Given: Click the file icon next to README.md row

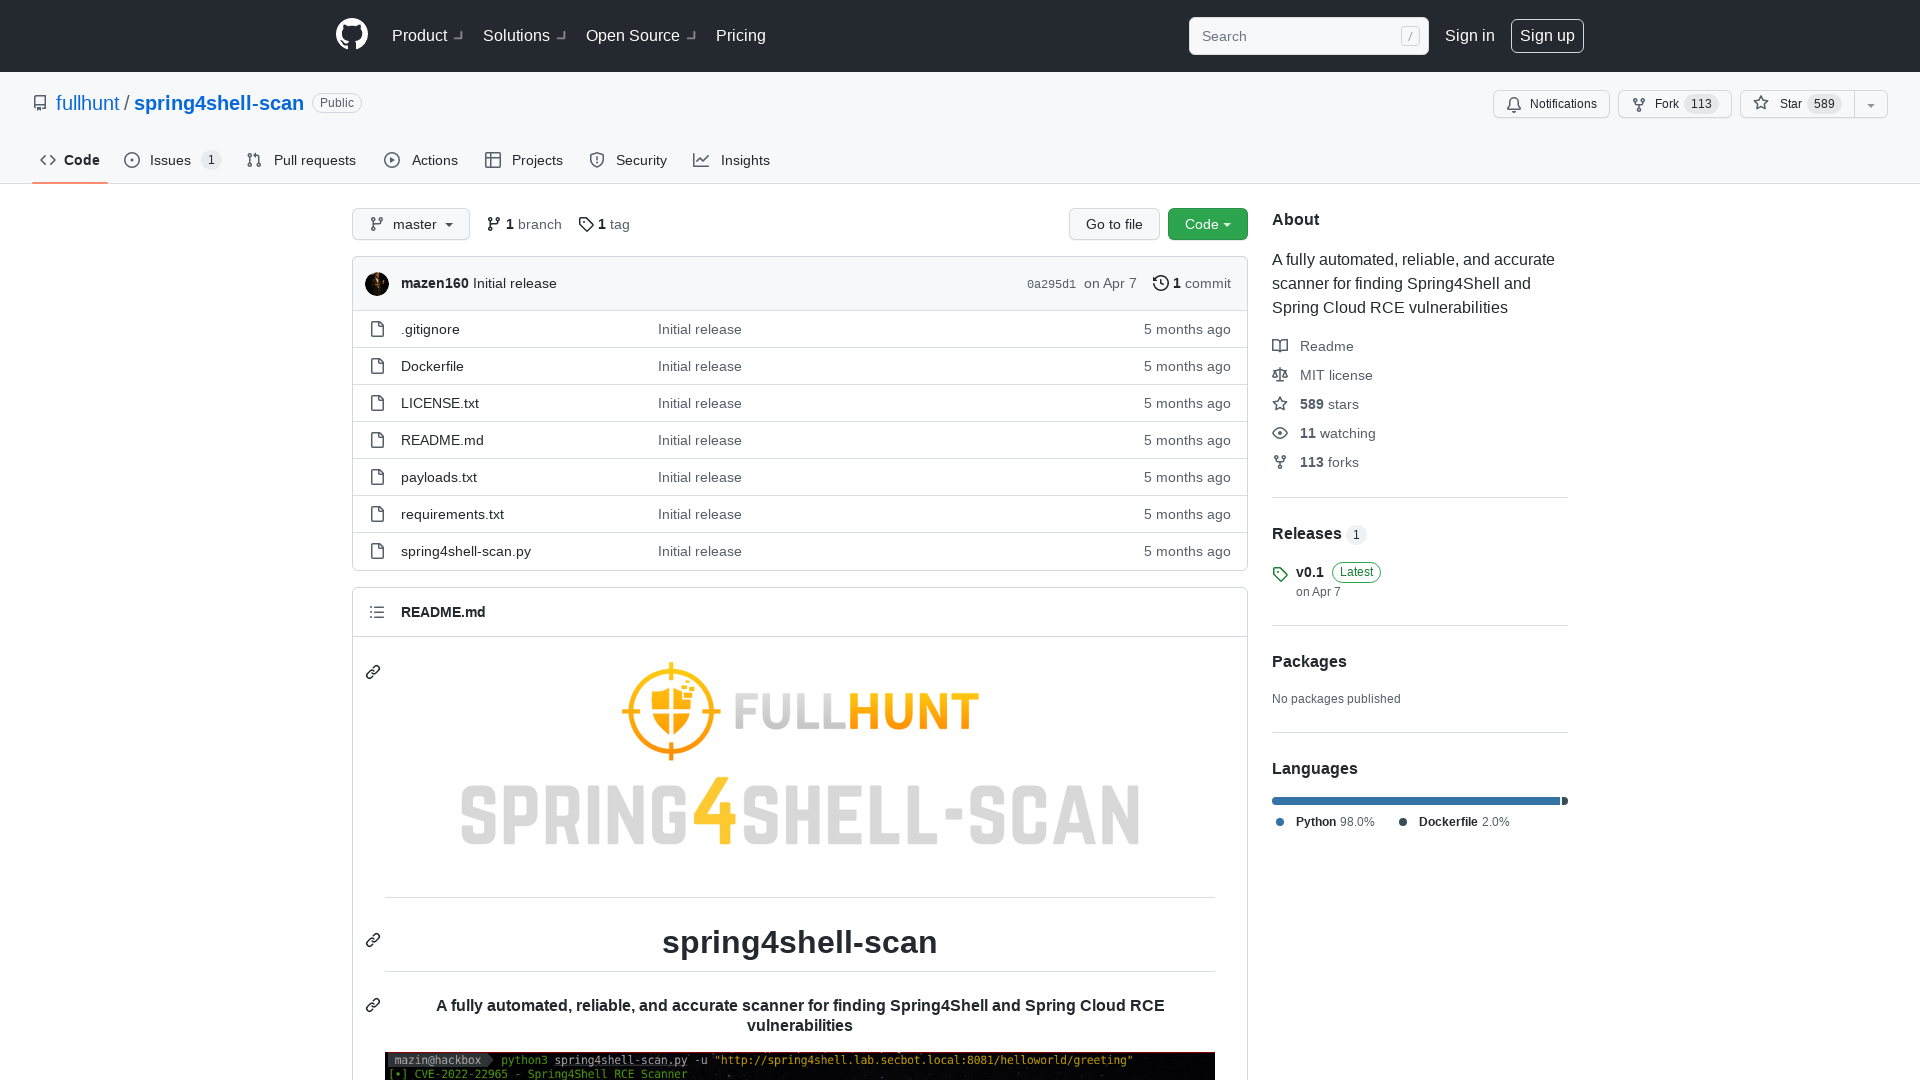Looking at the screenshot, I should 377,440.
